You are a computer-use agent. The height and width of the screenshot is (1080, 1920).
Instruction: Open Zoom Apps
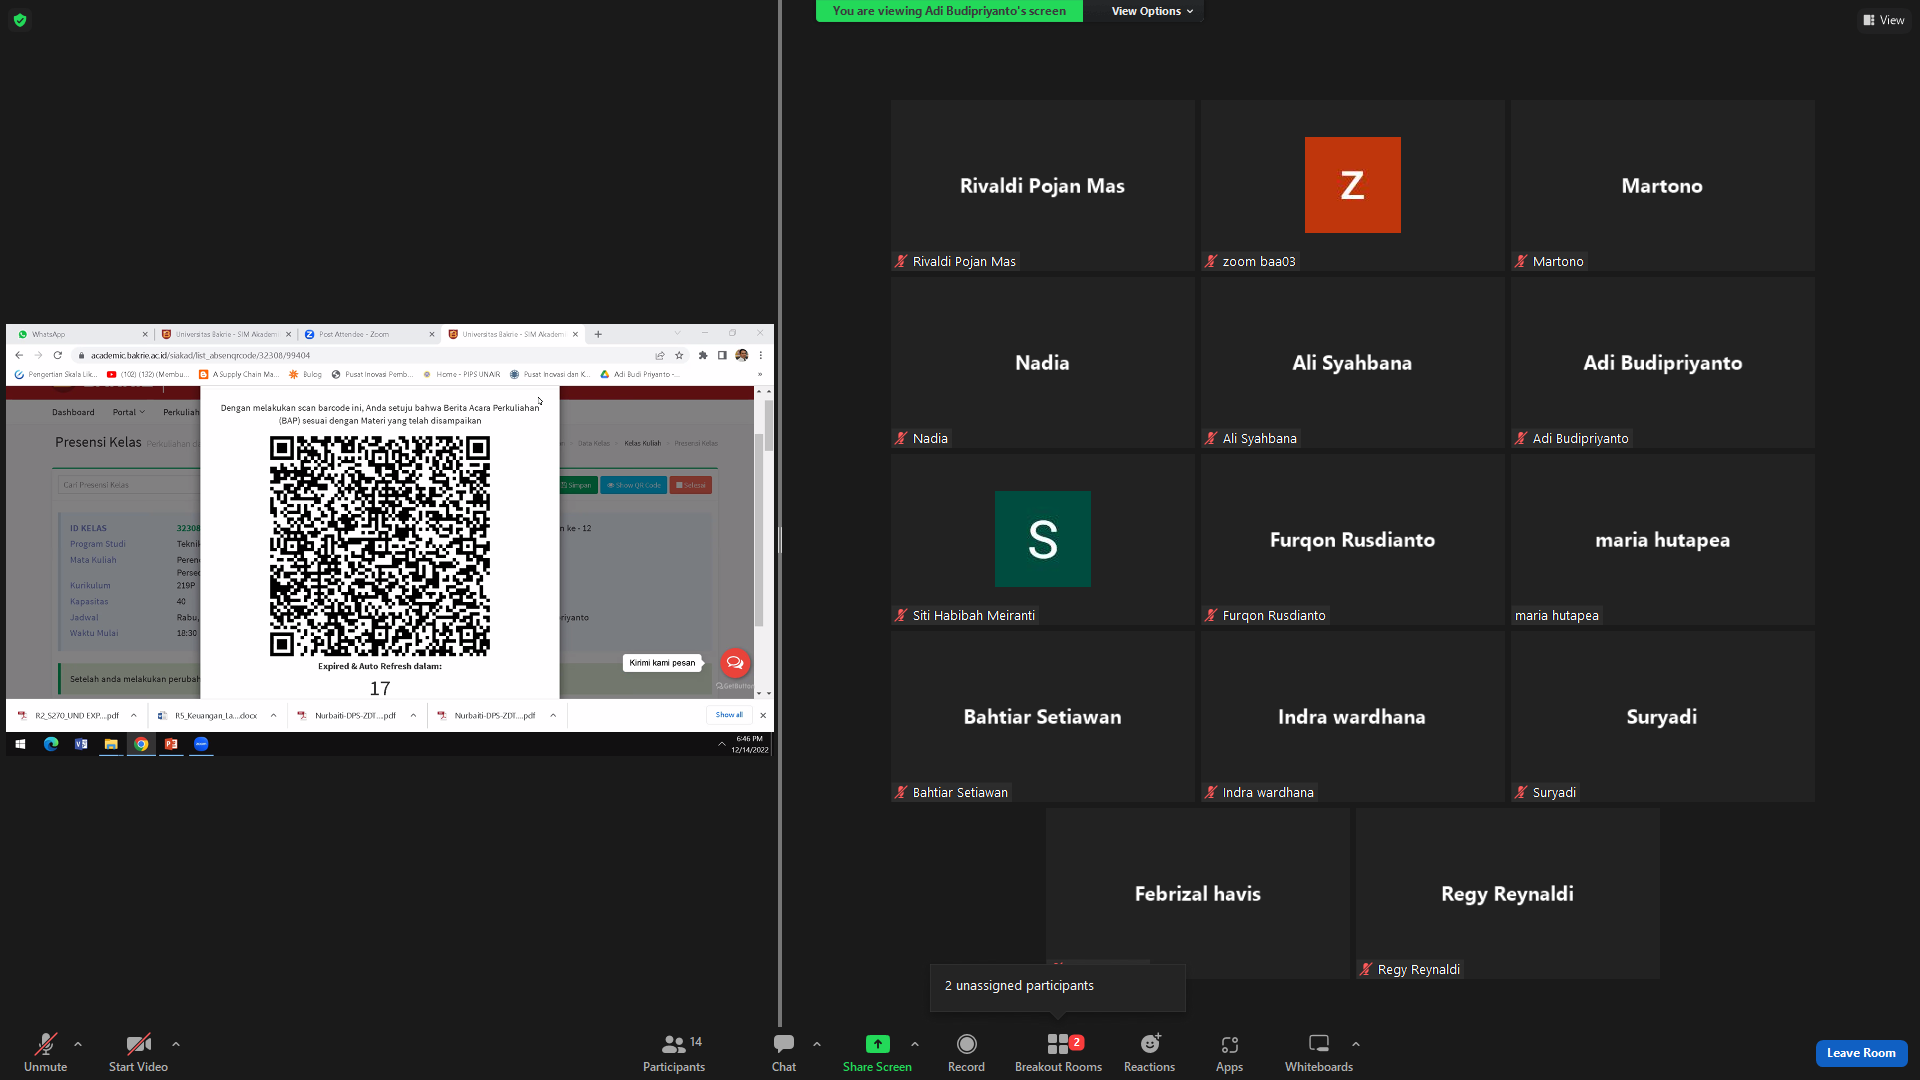(x=1230, y=1052)
